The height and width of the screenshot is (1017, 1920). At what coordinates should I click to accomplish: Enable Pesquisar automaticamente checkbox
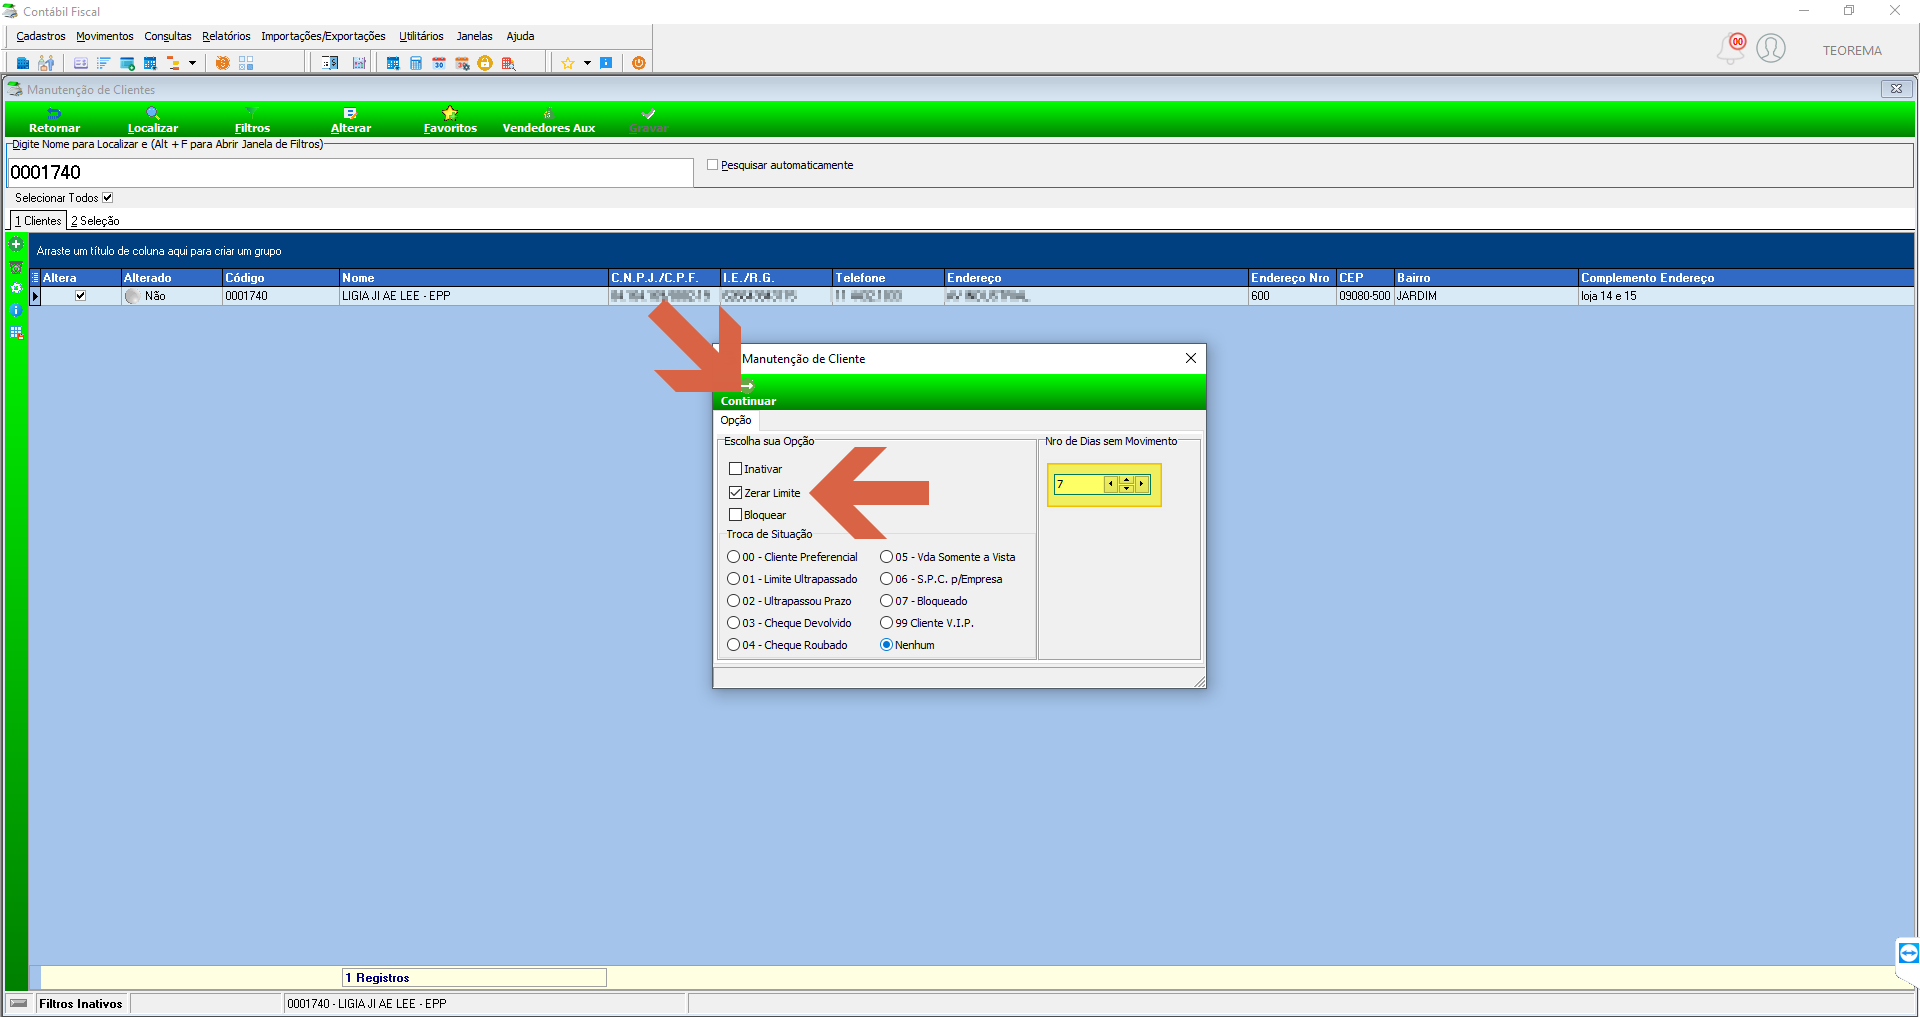point(713,165)
